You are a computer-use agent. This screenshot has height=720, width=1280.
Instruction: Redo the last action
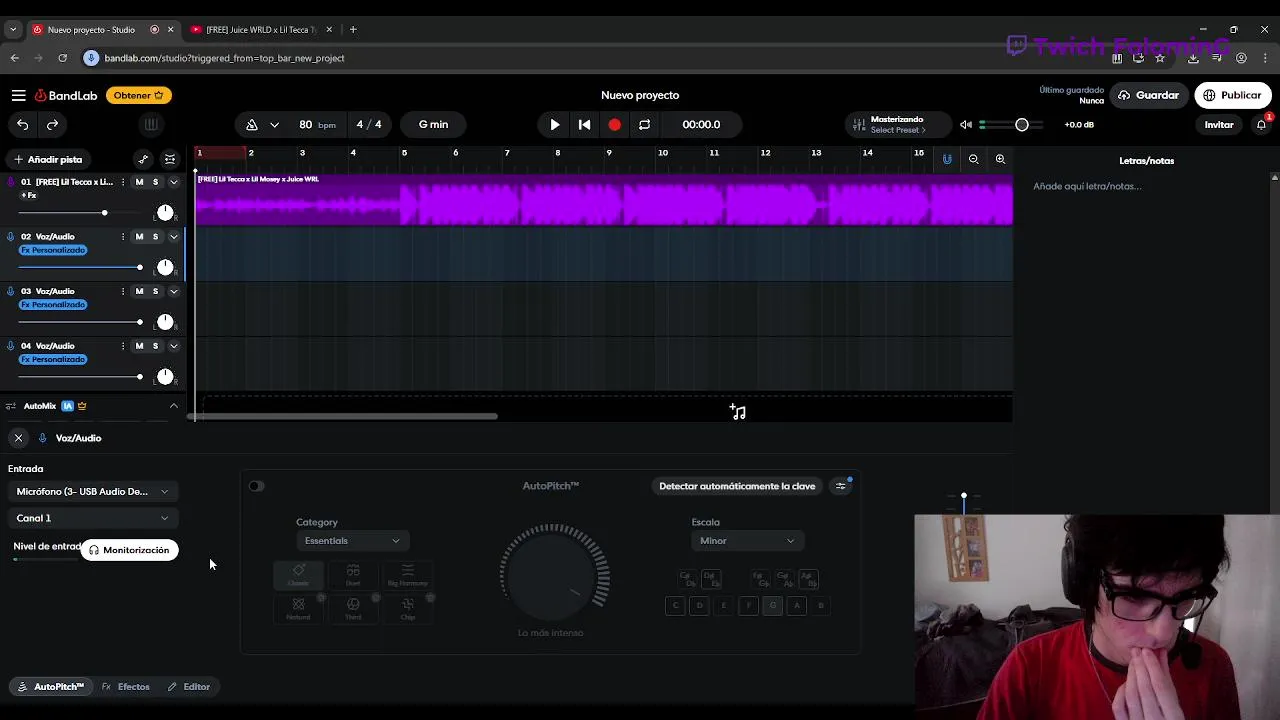click(x=52, y=124)
